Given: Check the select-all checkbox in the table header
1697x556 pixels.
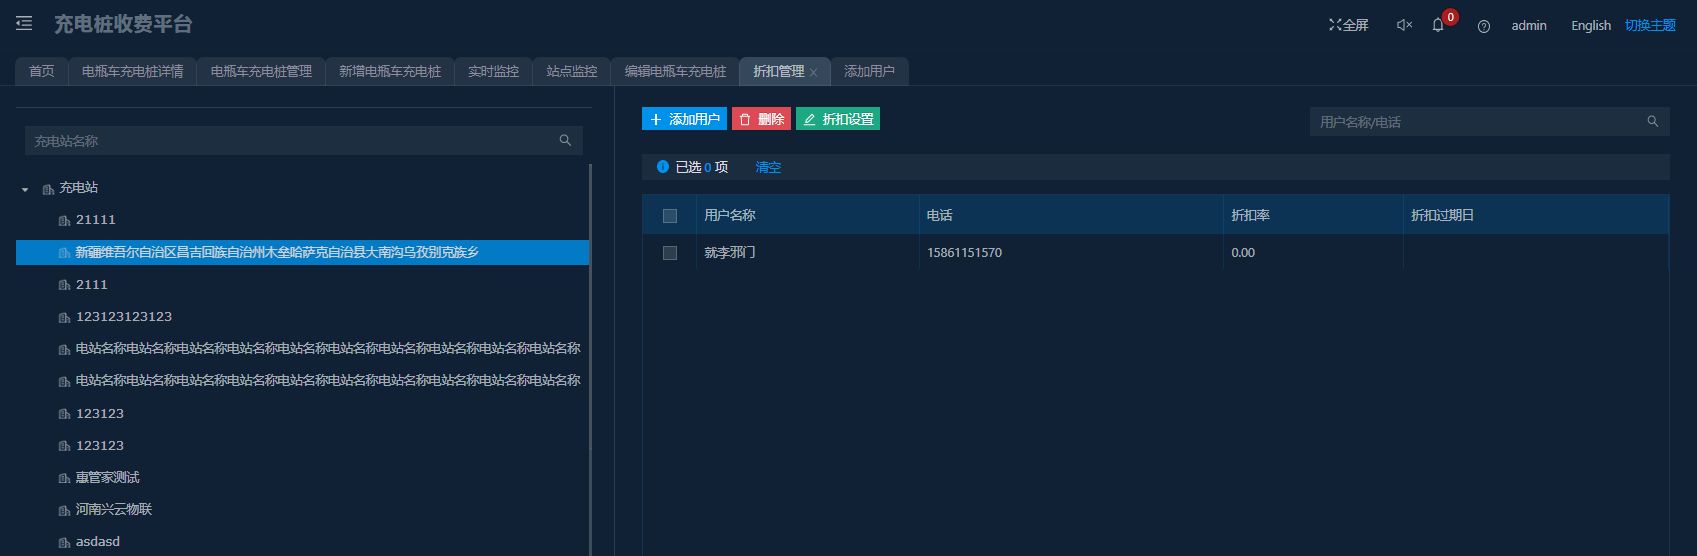Looking at the screenshot, I should coord(670,216).
